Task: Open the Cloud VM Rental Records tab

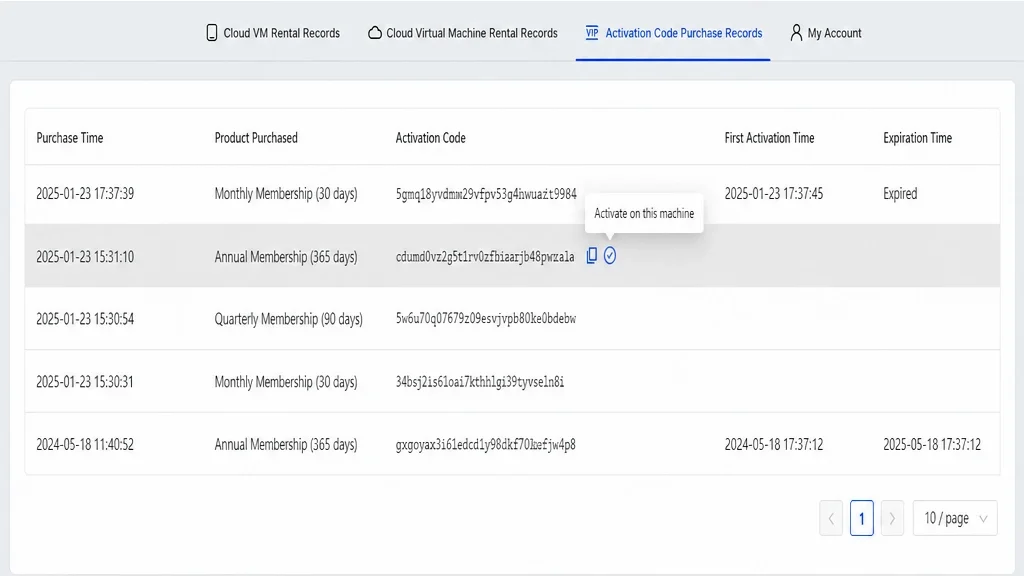Action: 273,33
